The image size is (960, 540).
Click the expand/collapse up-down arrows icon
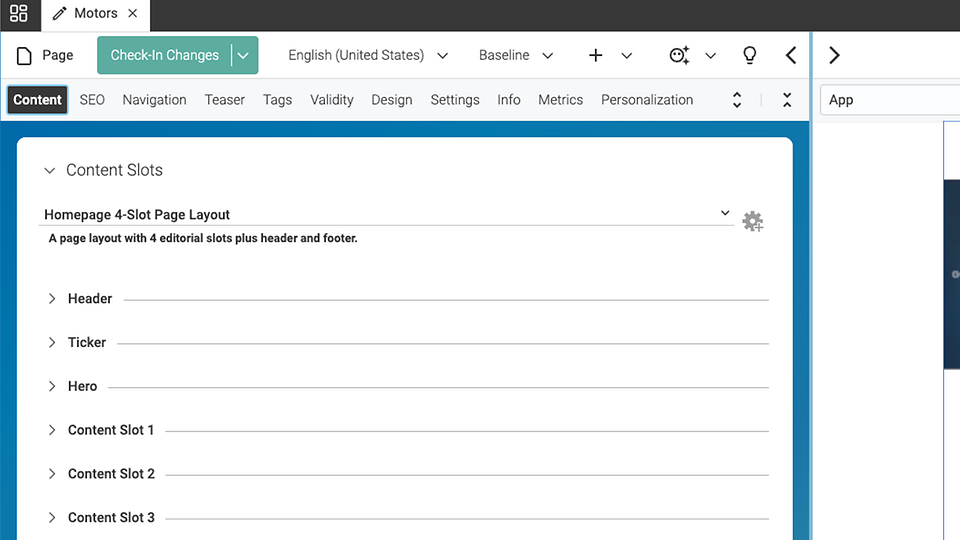point(737,100)
